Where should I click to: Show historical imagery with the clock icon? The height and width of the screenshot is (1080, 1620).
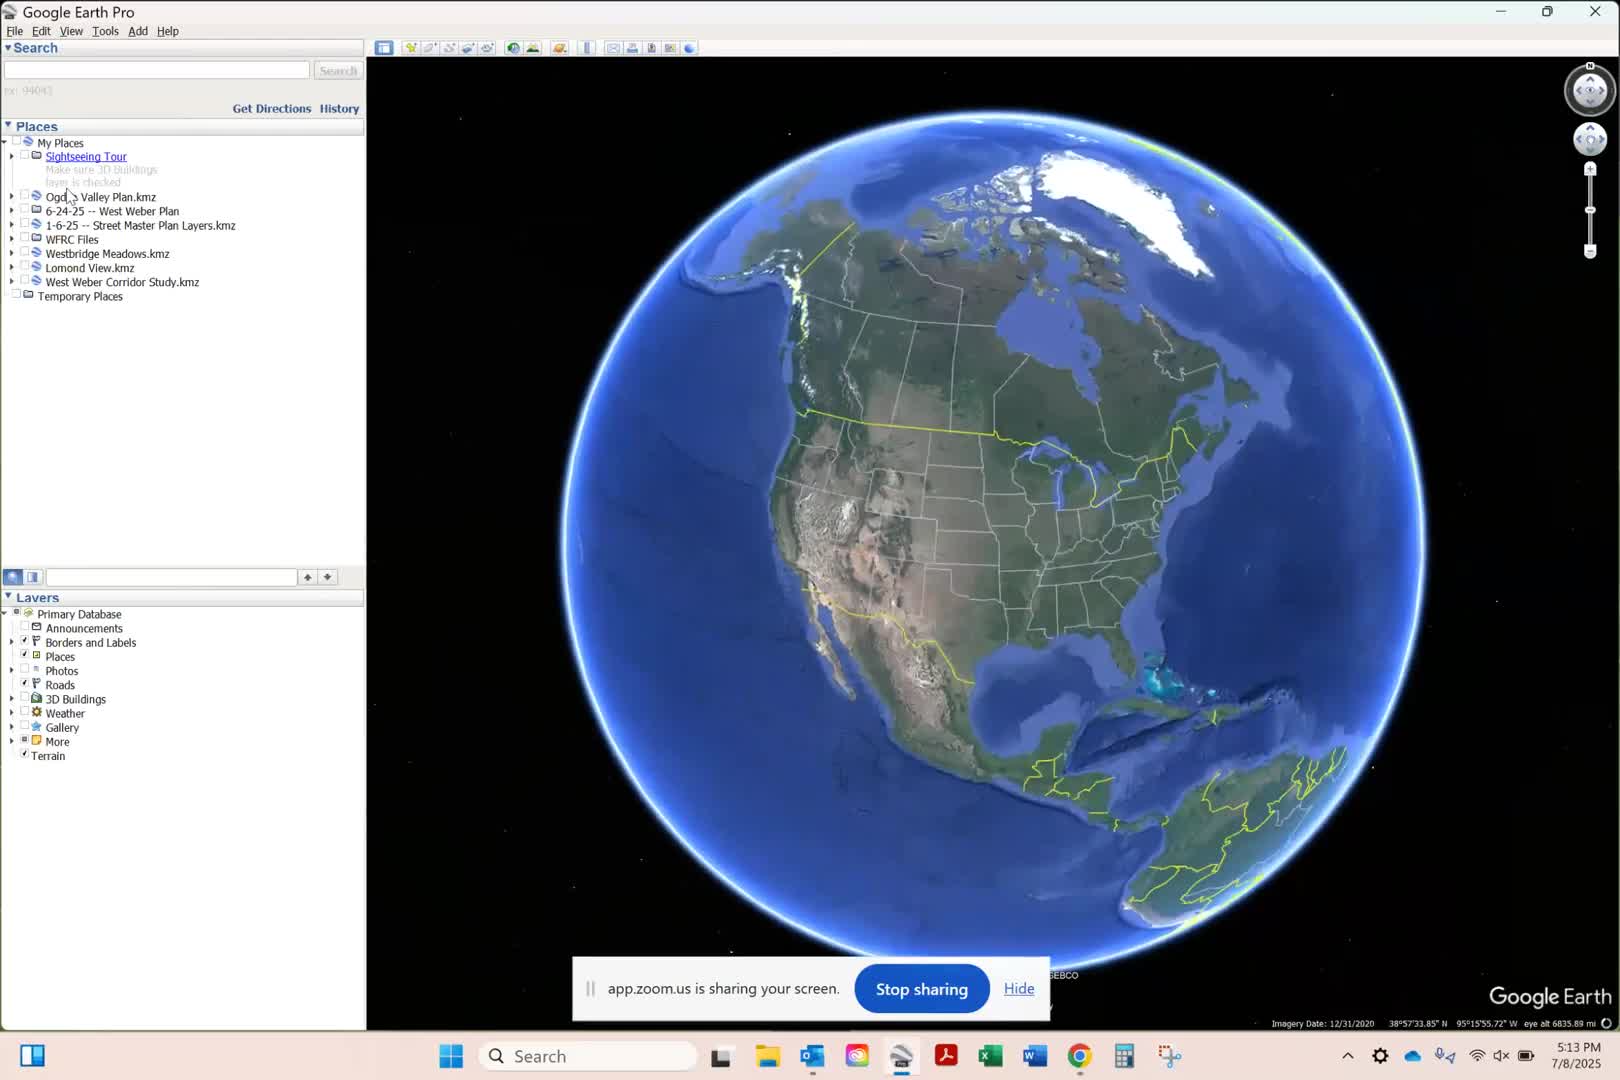513,48
